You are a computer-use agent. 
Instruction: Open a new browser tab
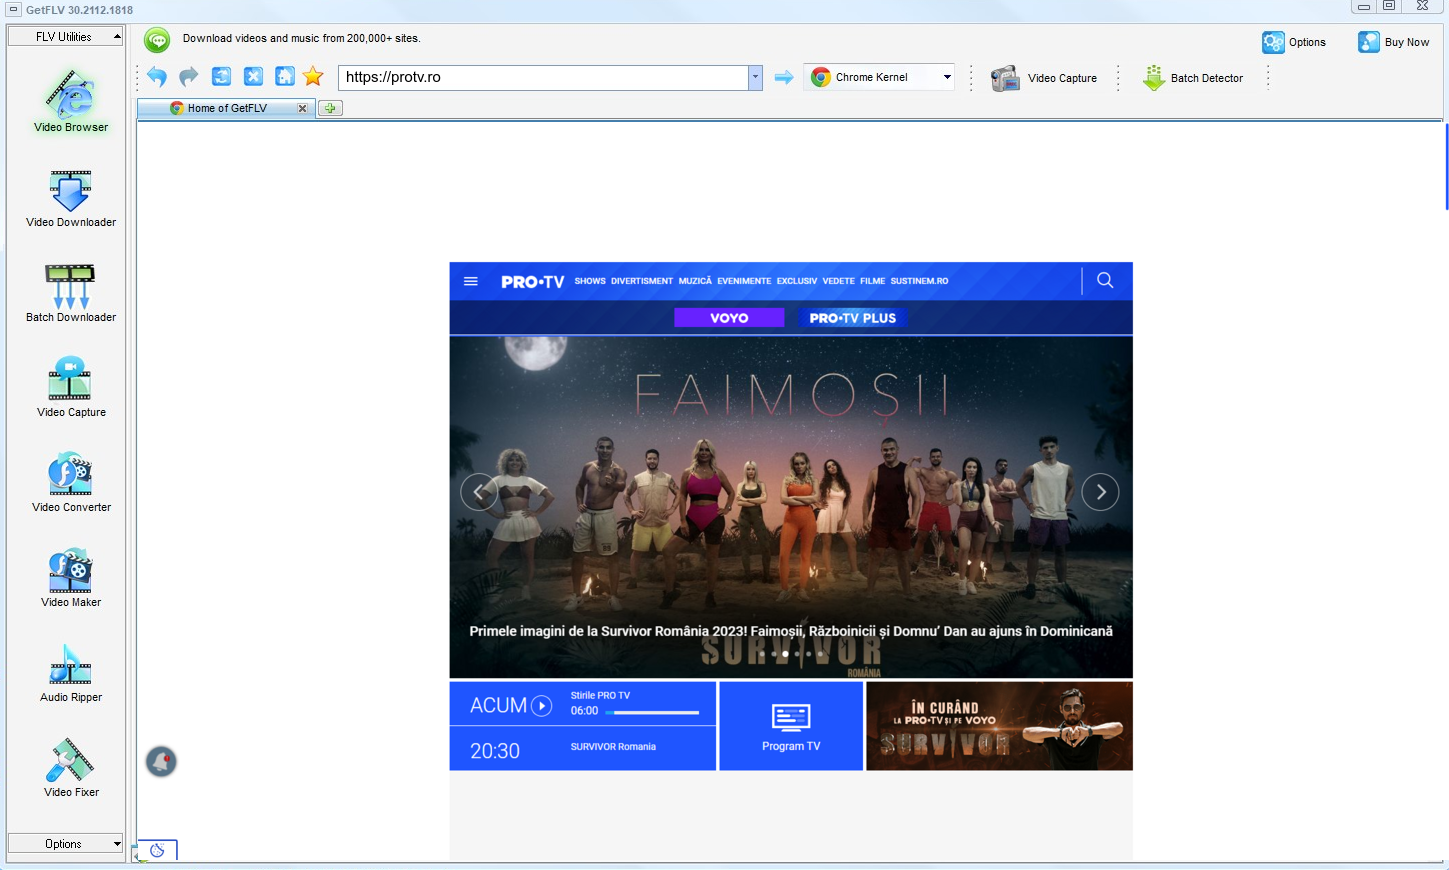[x=330, y=108]
